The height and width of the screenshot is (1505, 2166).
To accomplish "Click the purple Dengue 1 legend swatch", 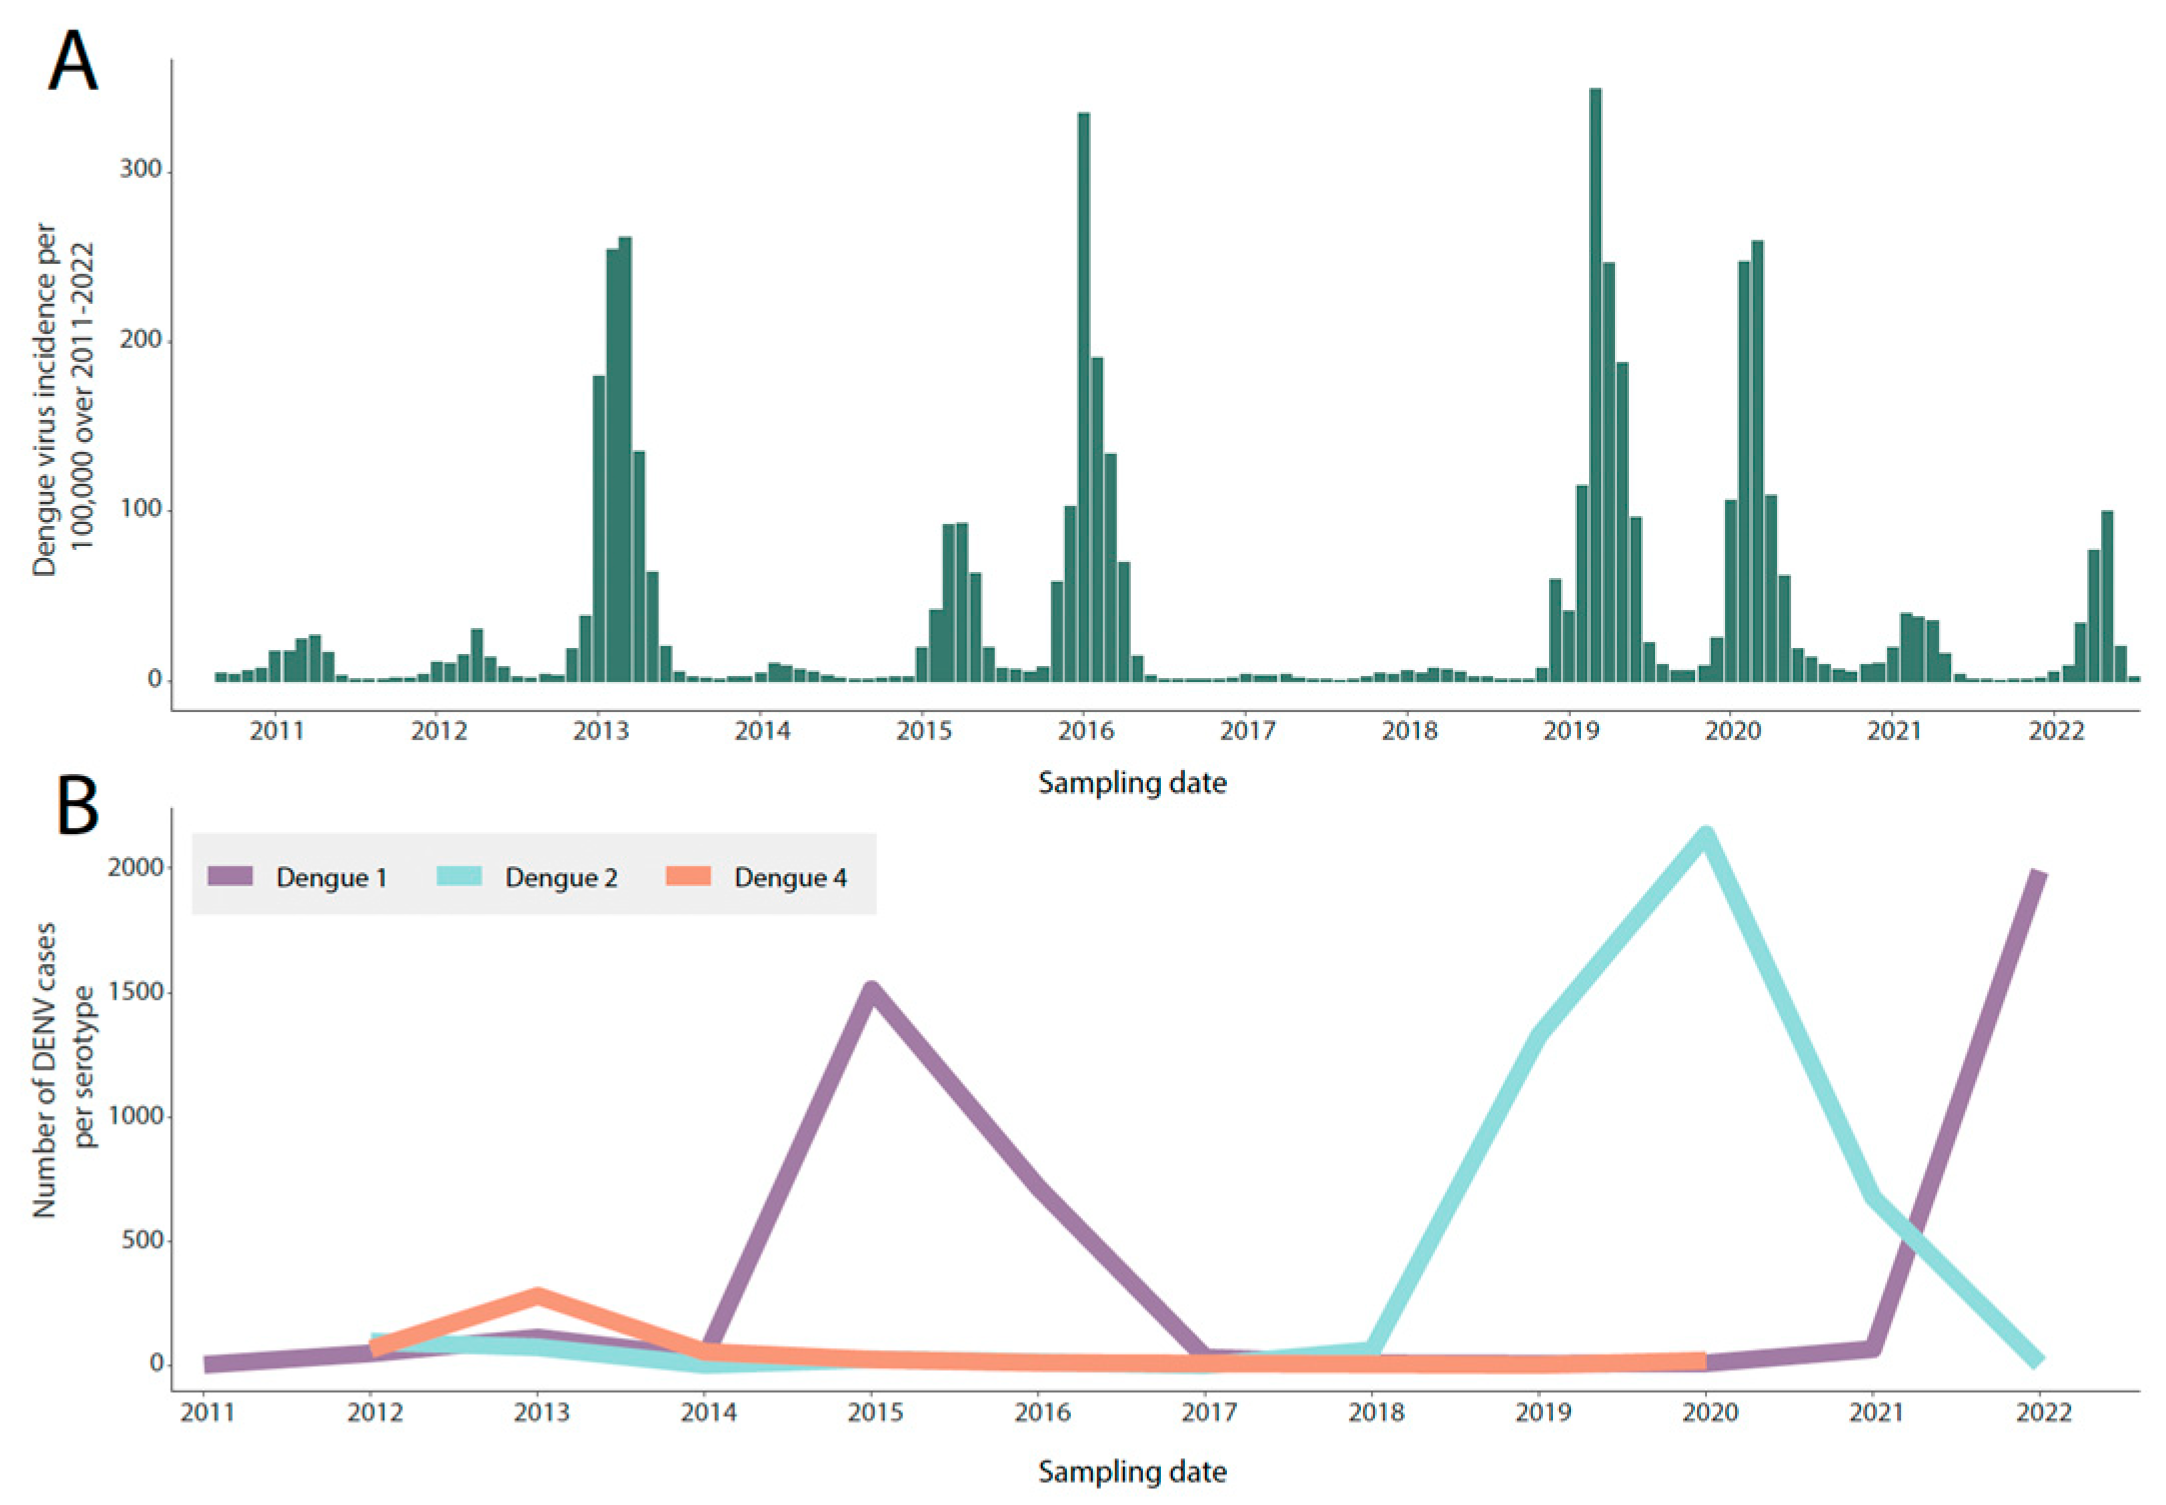I will tap(230, 877).
